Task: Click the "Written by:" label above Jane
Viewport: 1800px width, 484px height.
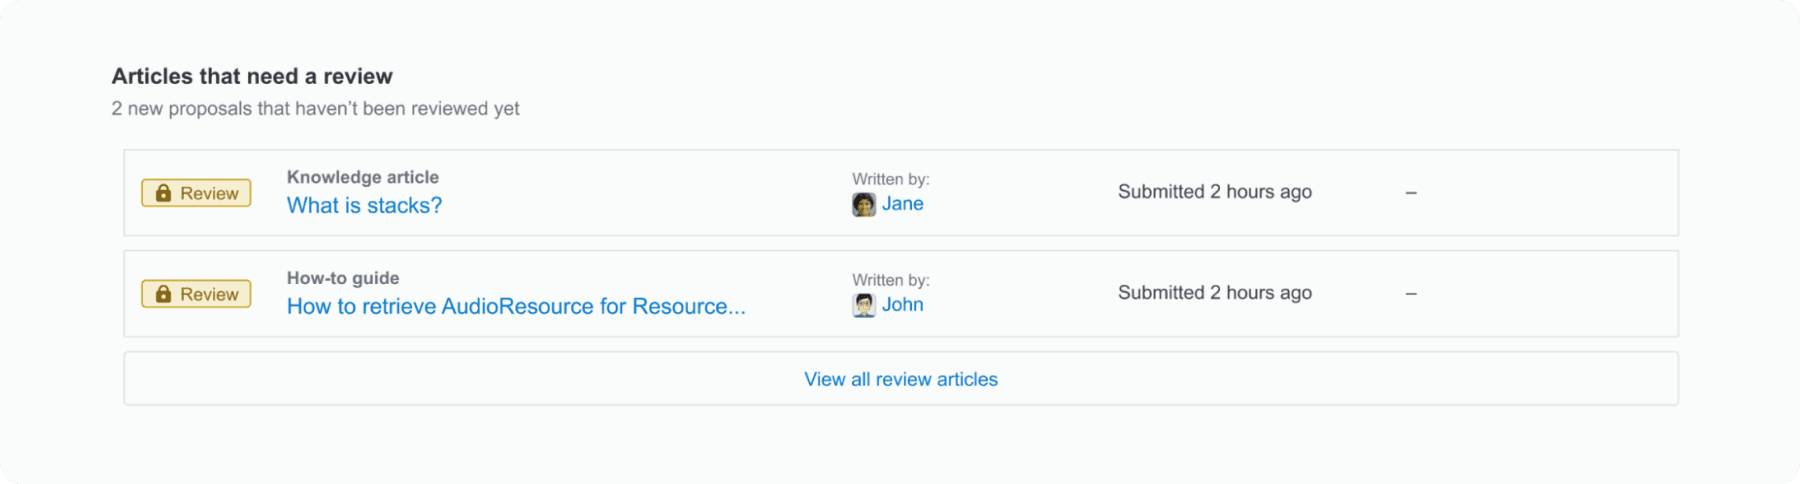Action: click(x=891, y=179)
